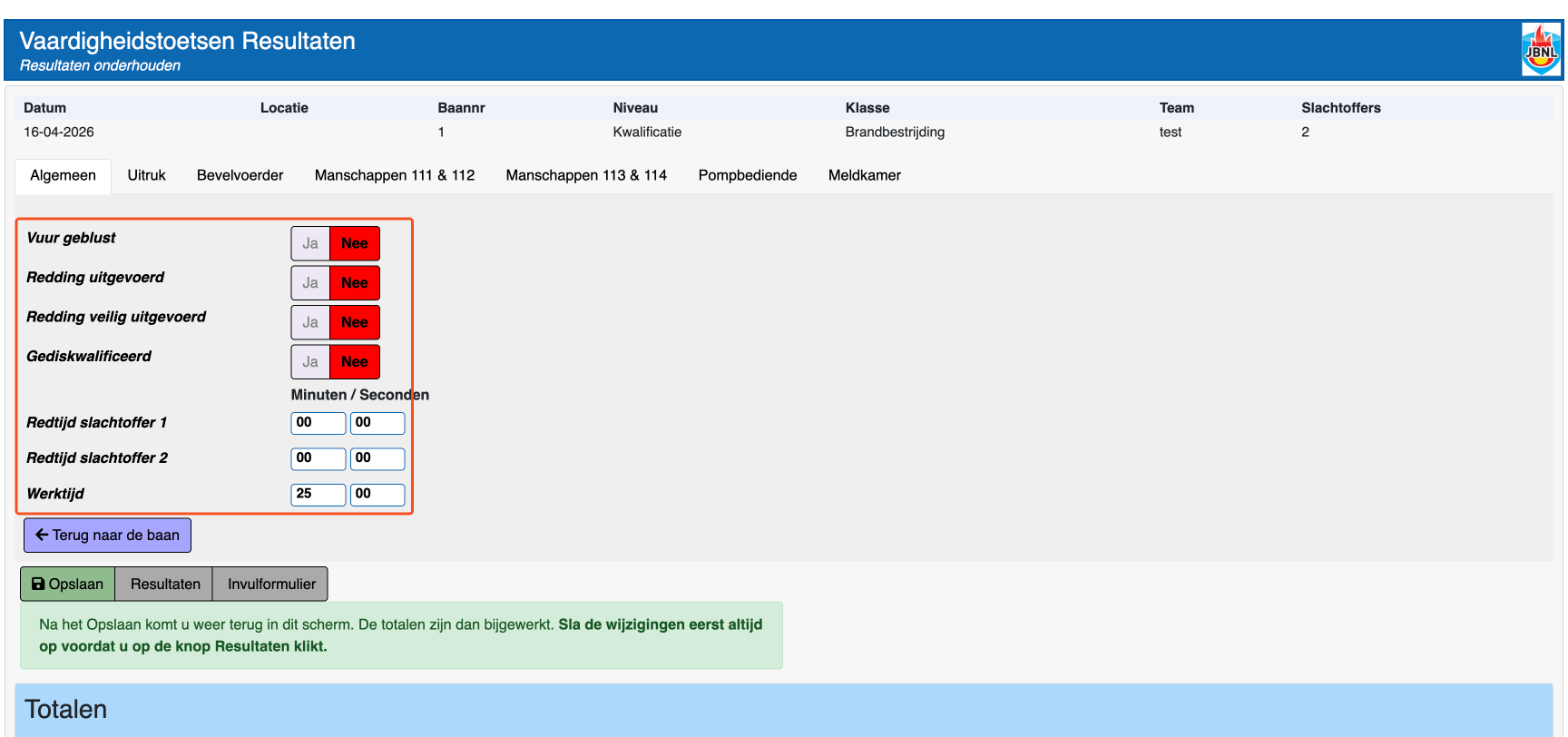Select the date value 16-04-2026
The height and width of the screenshot is (737, 1568).
[x=59, y=131]
